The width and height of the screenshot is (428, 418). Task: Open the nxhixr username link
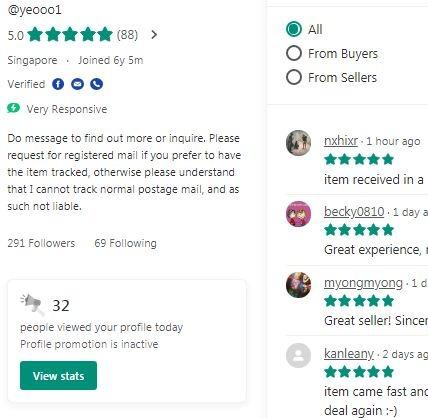tap(341, 141)
